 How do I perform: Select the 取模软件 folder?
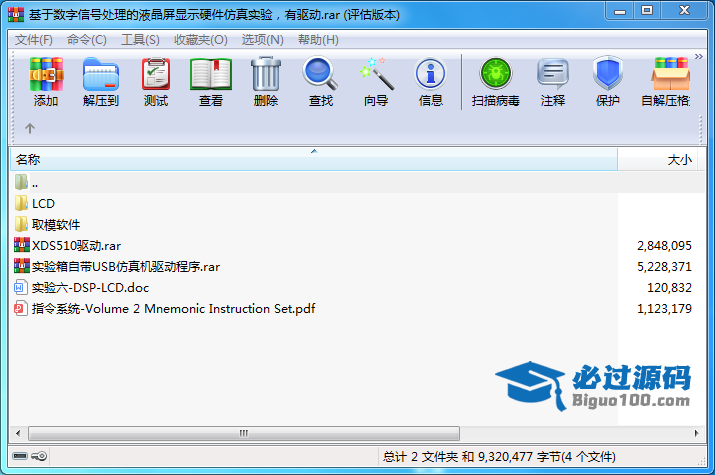point(47,224)
